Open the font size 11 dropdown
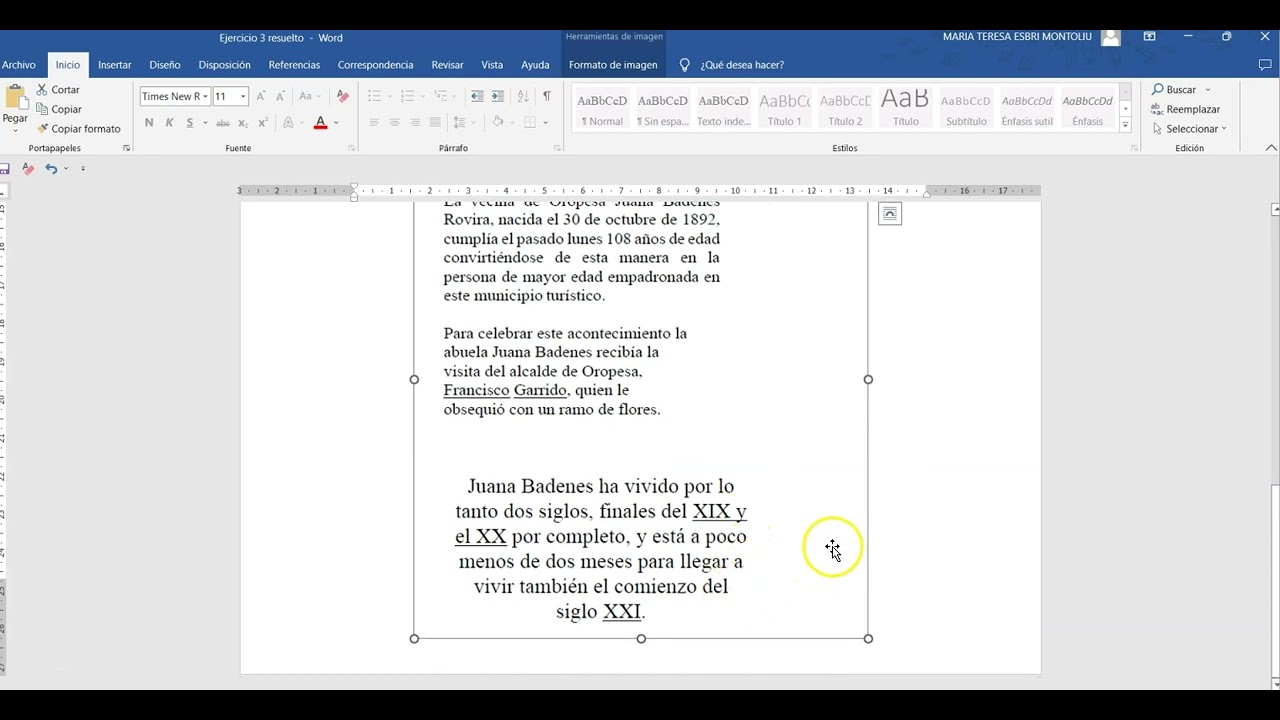 pyautogui.click(x=243, y=97)
